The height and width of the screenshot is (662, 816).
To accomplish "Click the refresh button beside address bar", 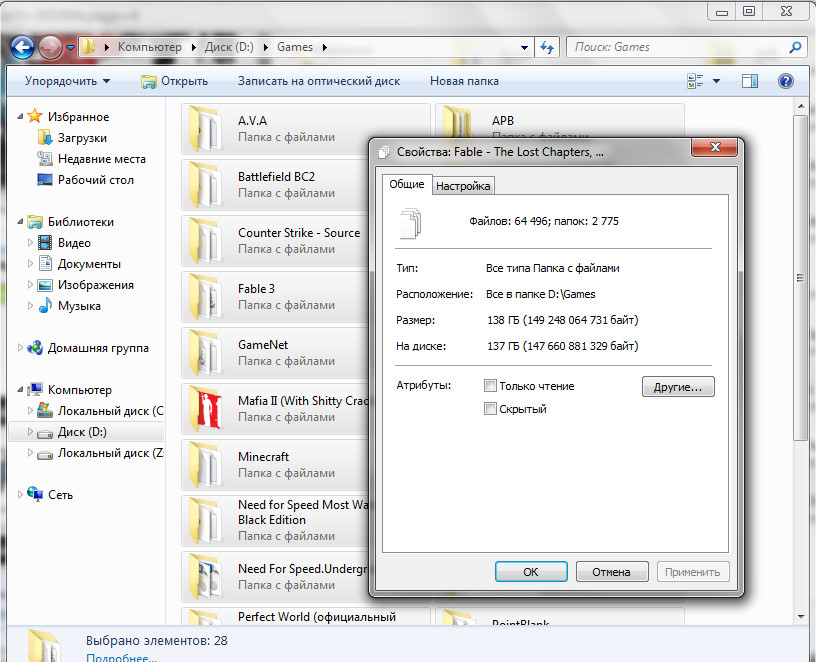I will click(548, 47).
